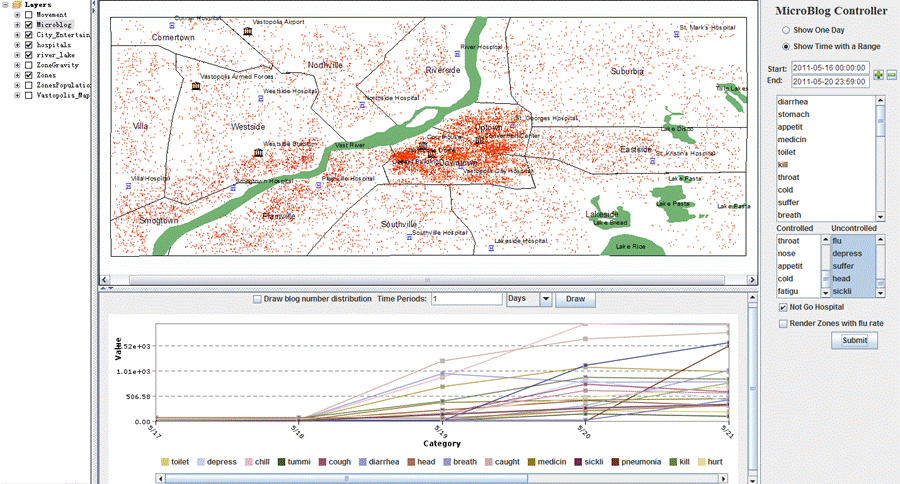Uncheck the hospitals layer checkbox
The image size is (900, 484).
28,45
